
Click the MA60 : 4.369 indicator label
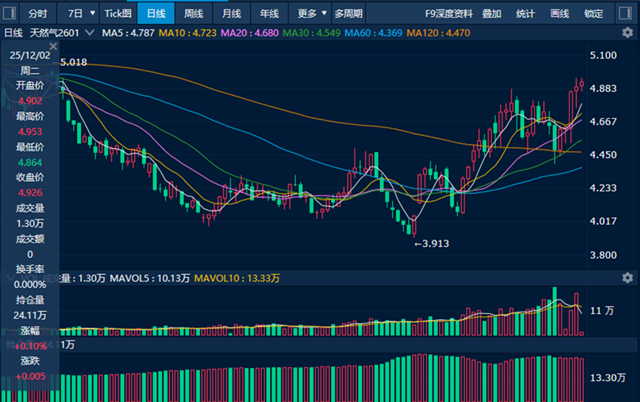point(373,33)
